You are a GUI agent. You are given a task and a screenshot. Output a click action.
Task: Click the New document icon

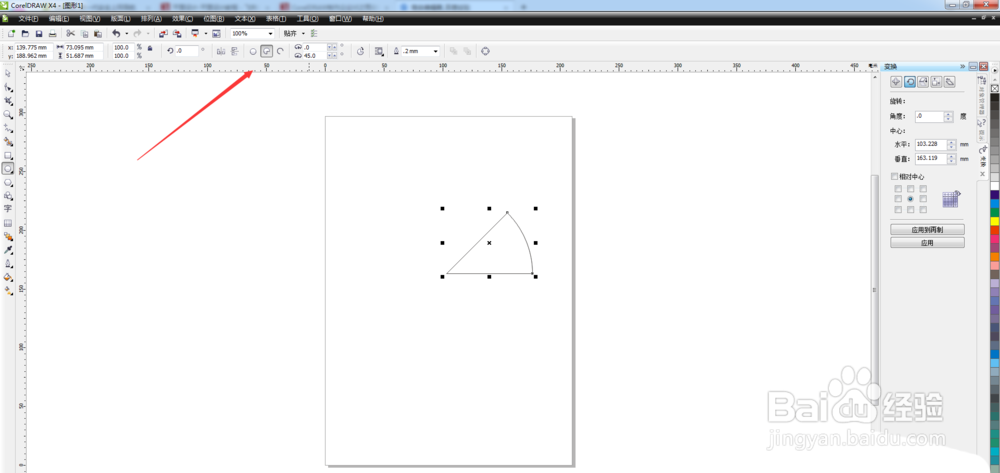[x=11, y=33]
